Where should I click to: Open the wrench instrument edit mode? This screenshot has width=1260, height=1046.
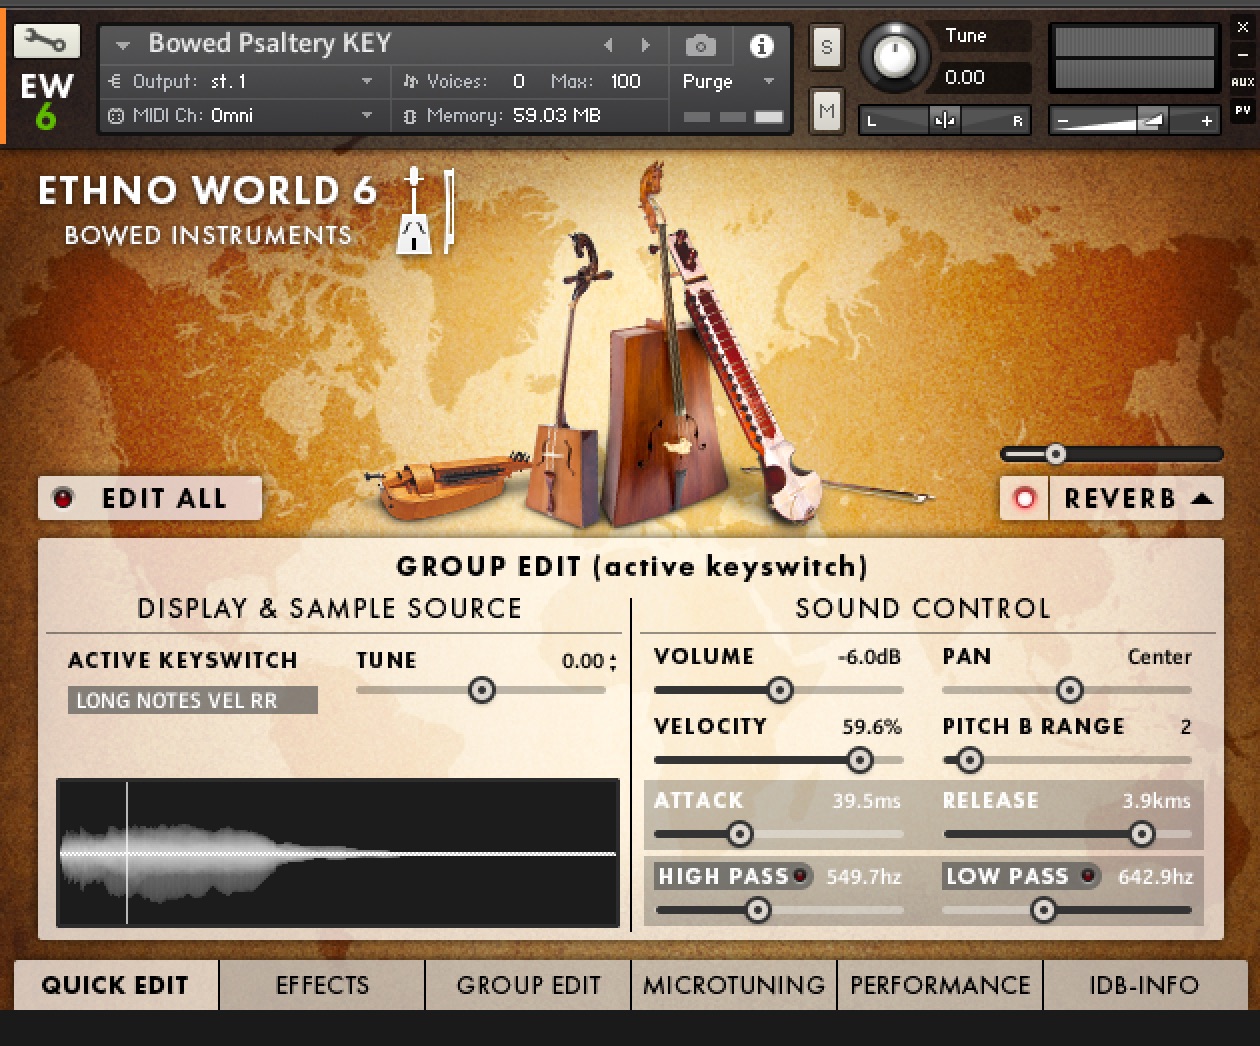pos(46,41)
